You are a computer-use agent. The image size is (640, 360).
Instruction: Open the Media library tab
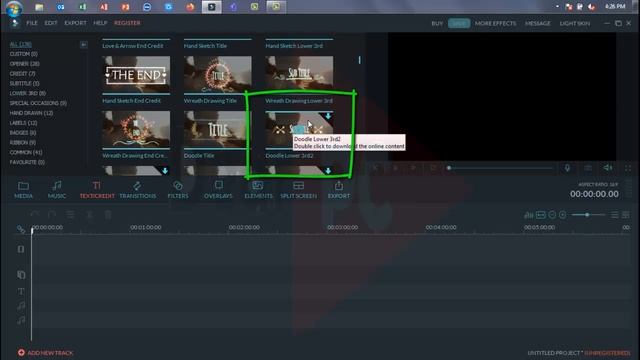pyautogui.click(x=23, y=190)
